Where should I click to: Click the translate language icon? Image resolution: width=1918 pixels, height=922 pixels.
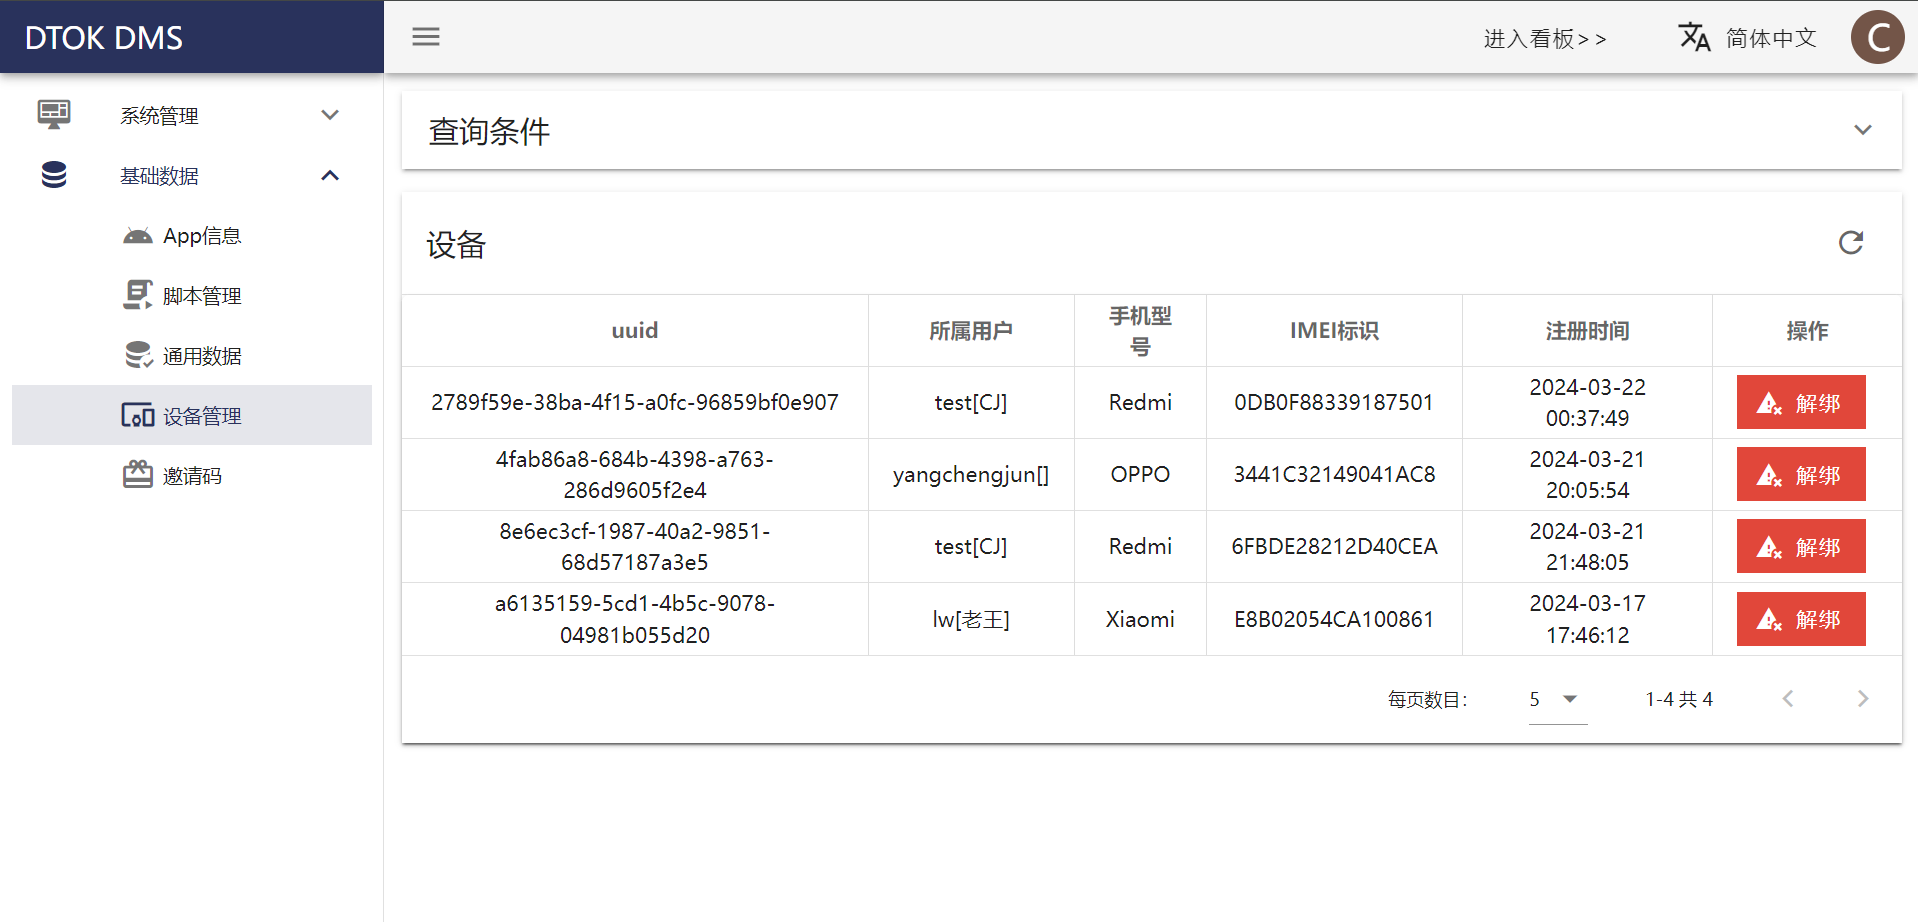coord(1694,37)
